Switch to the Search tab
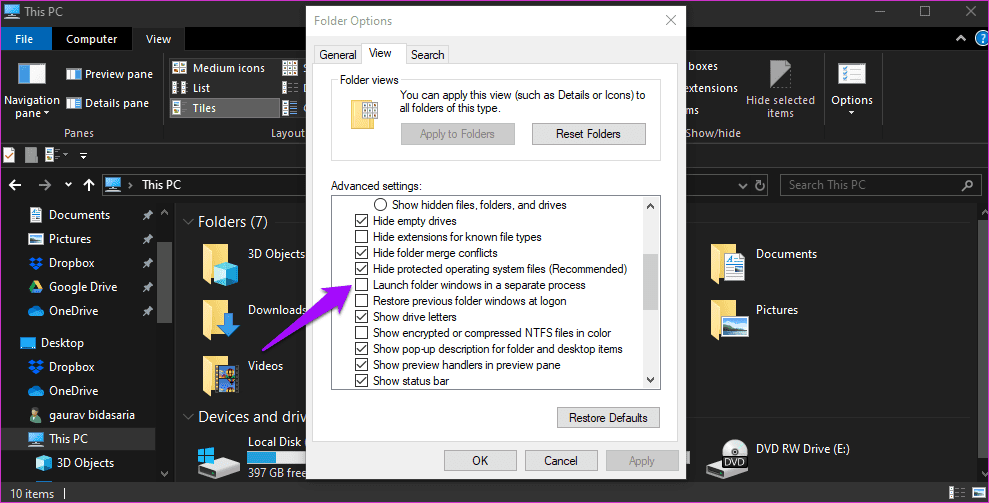 428,55
